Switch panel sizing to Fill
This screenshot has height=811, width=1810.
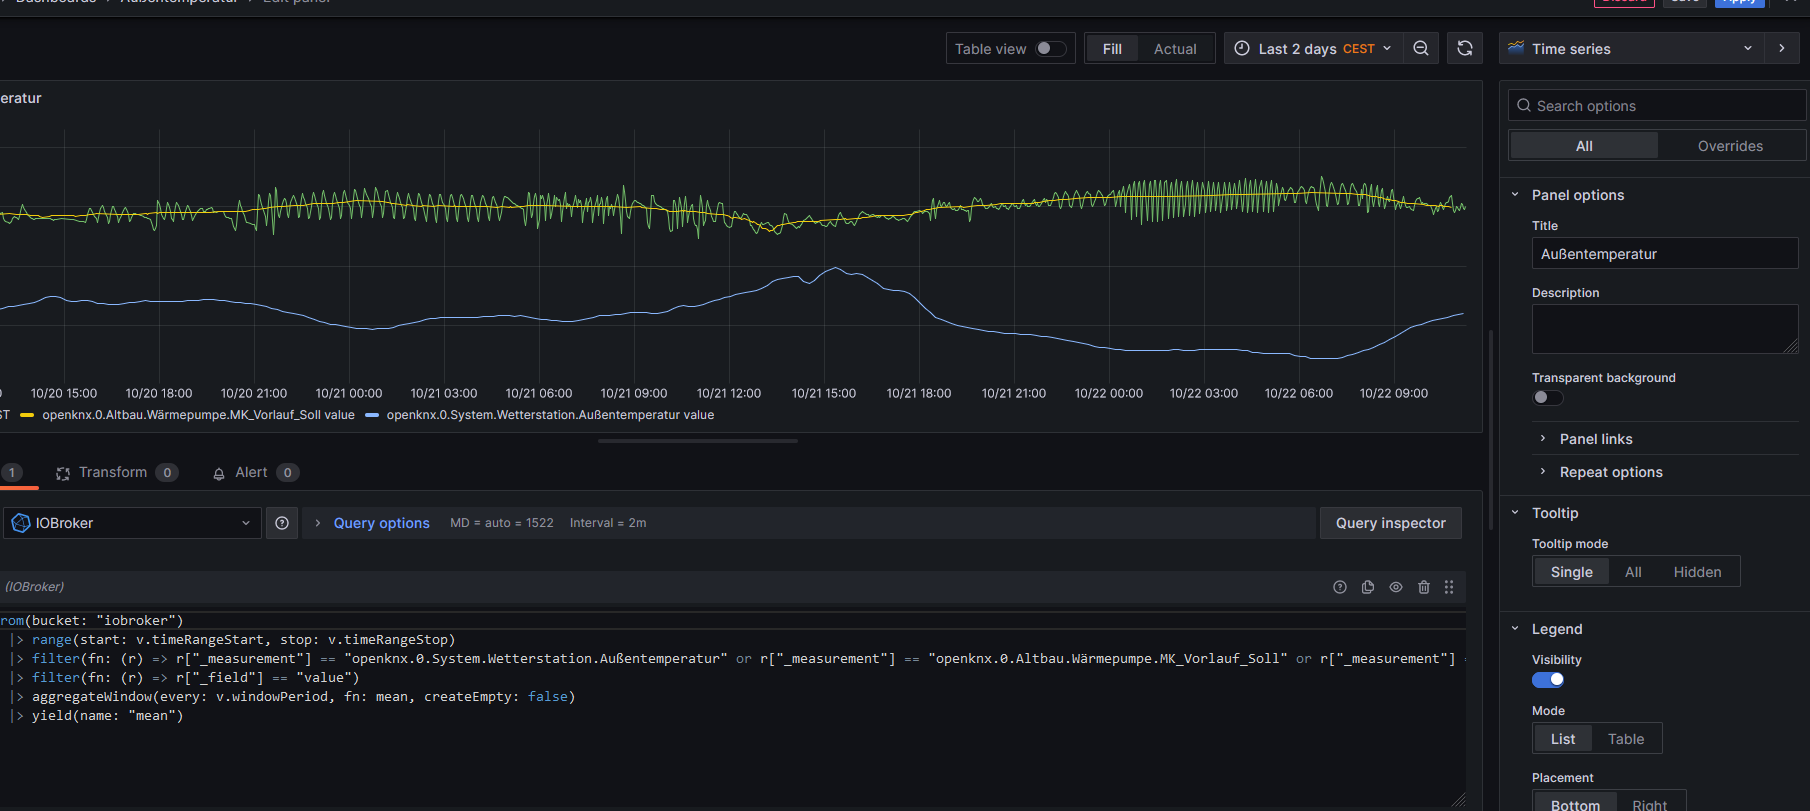coord(1112,48)
